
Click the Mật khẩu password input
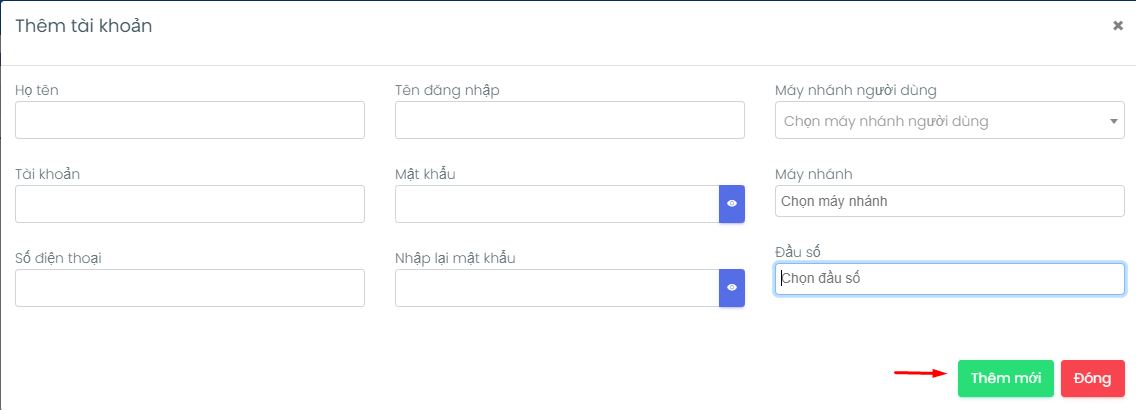(x=557, y=204)
